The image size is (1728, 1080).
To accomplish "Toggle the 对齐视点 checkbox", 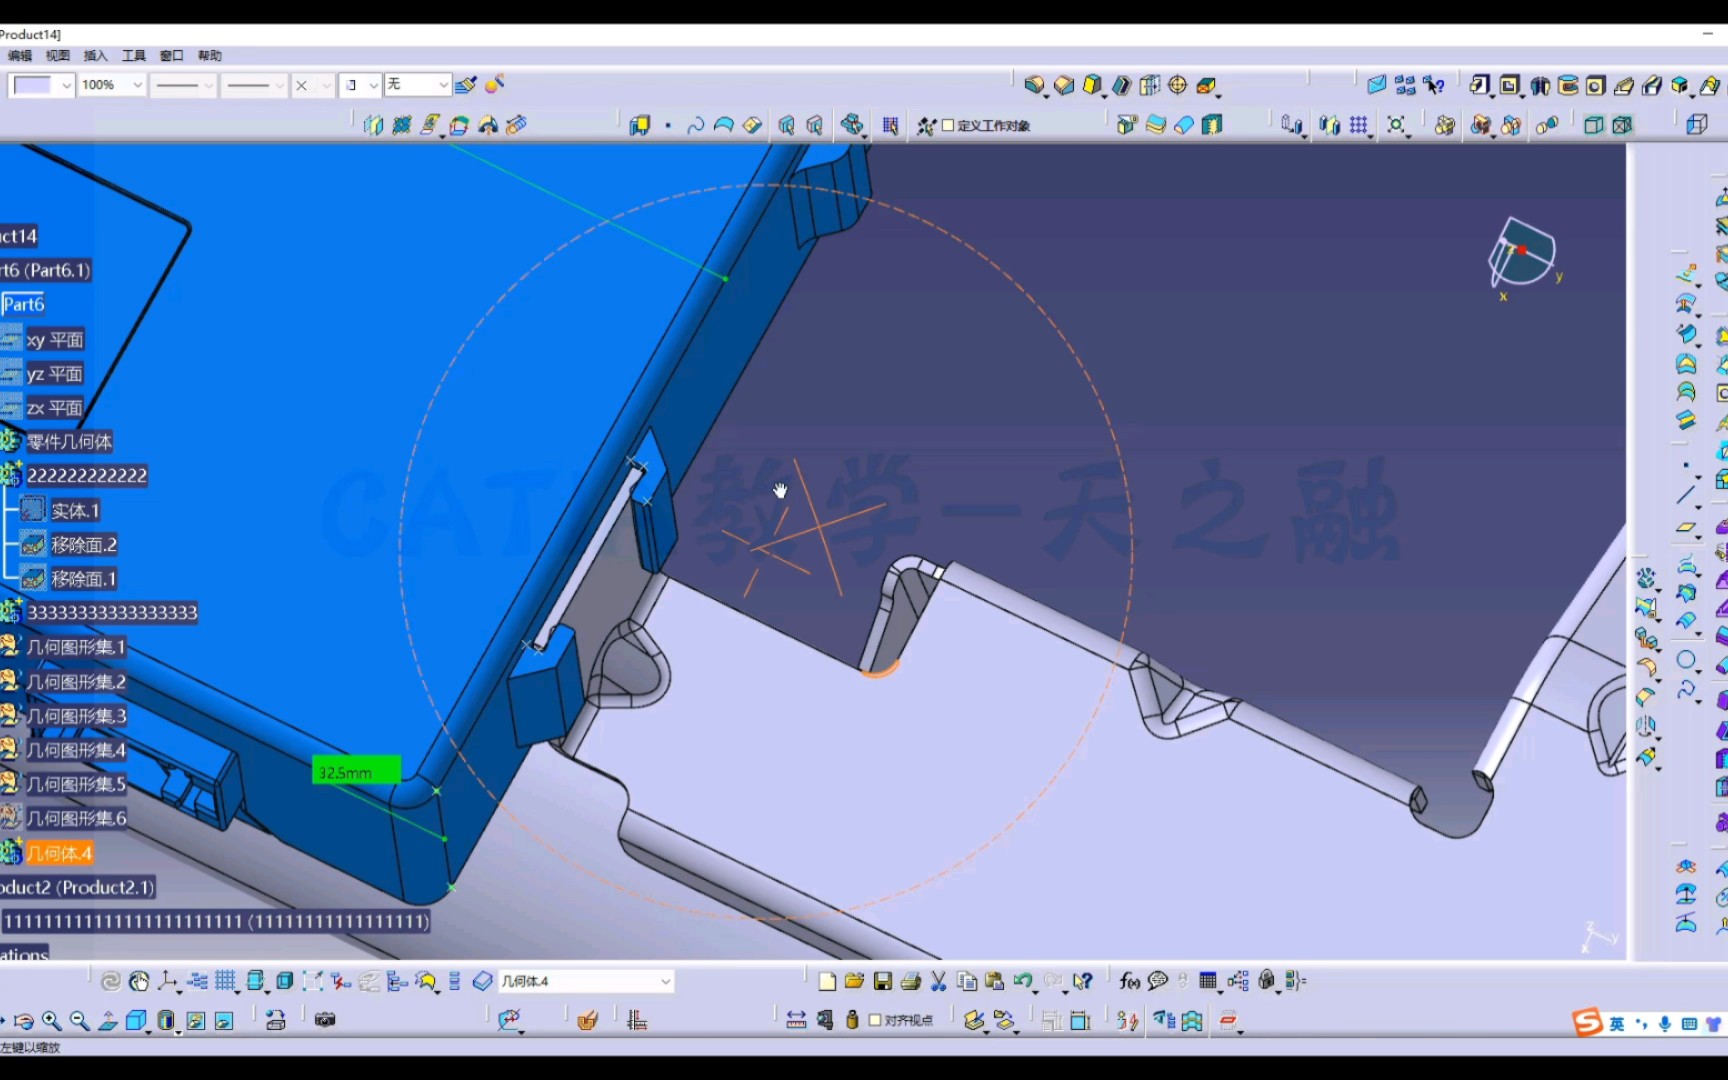I will [x=875, y=1020].
